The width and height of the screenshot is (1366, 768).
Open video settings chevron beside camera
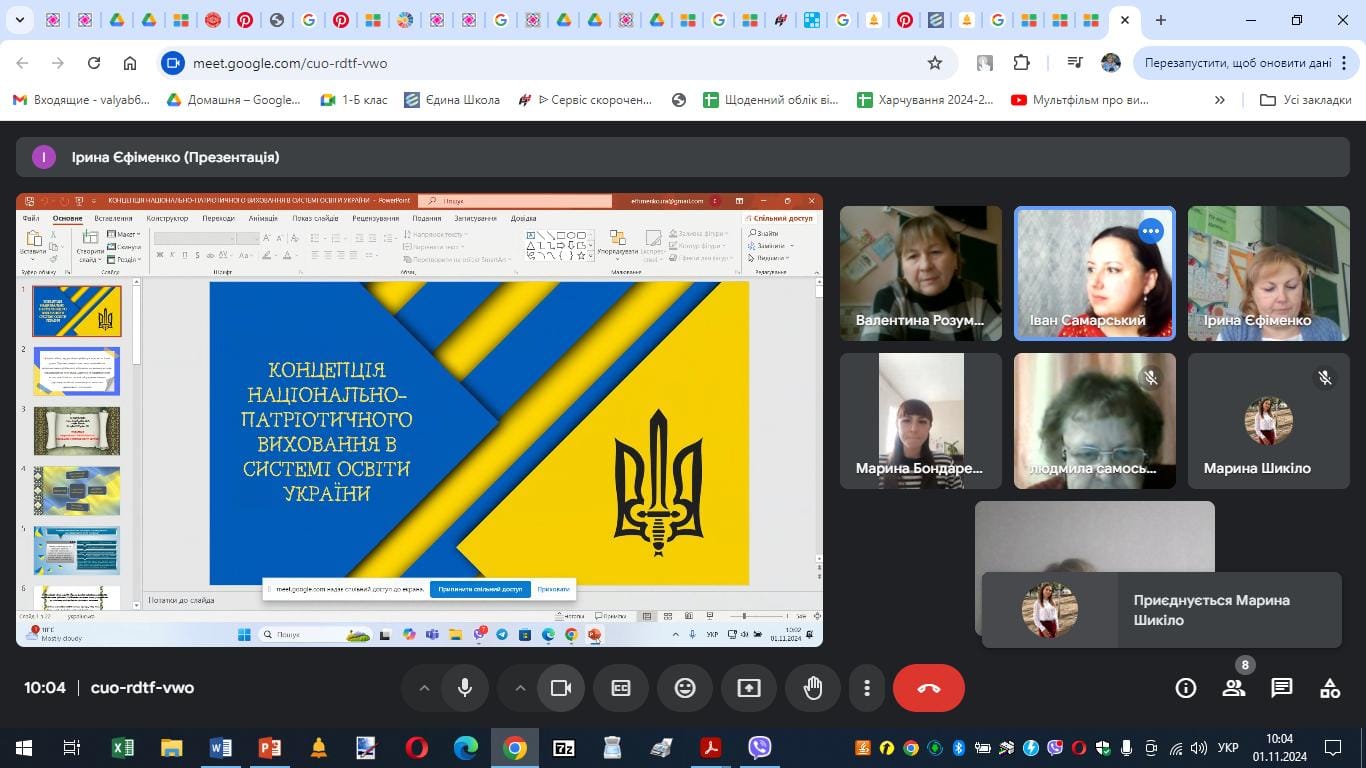point(520,688)
